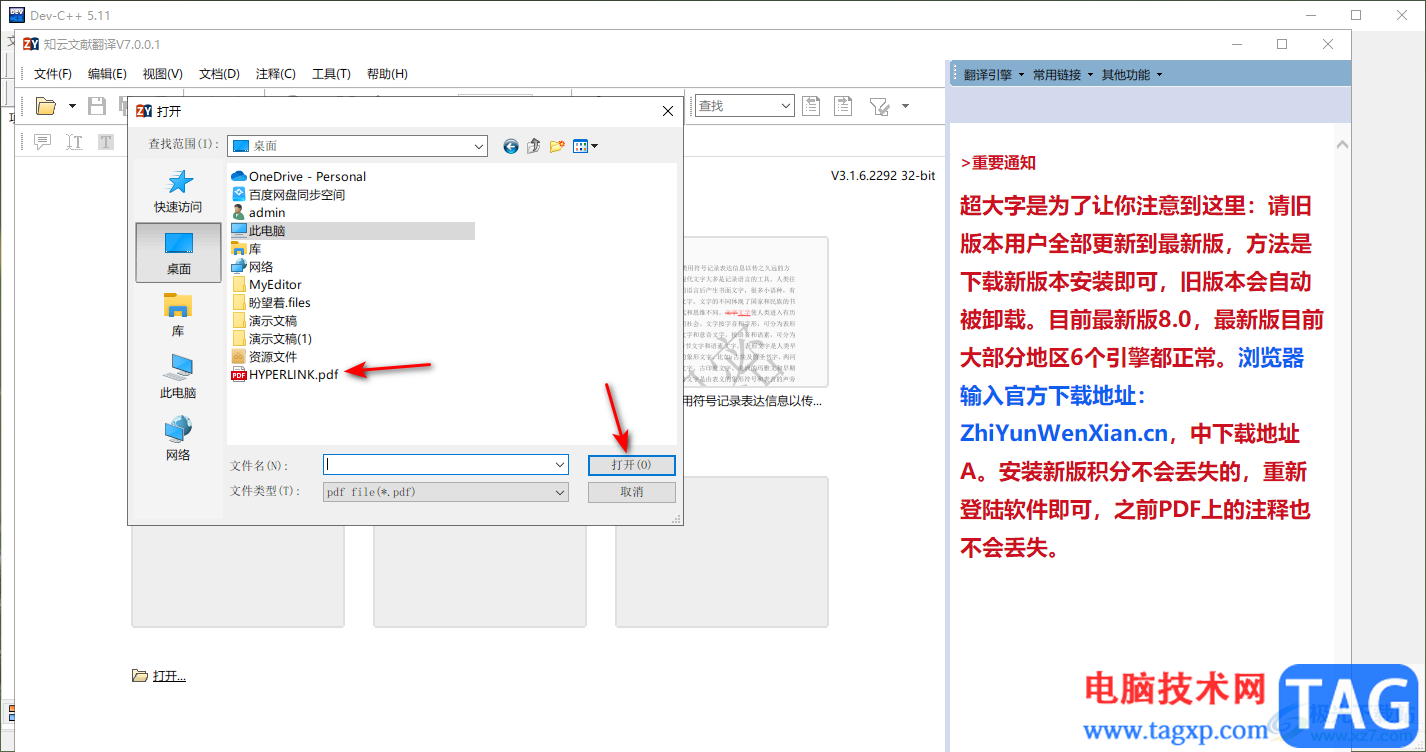Expand the 文件名 dropdown arrow

click(x=560, y=464)
